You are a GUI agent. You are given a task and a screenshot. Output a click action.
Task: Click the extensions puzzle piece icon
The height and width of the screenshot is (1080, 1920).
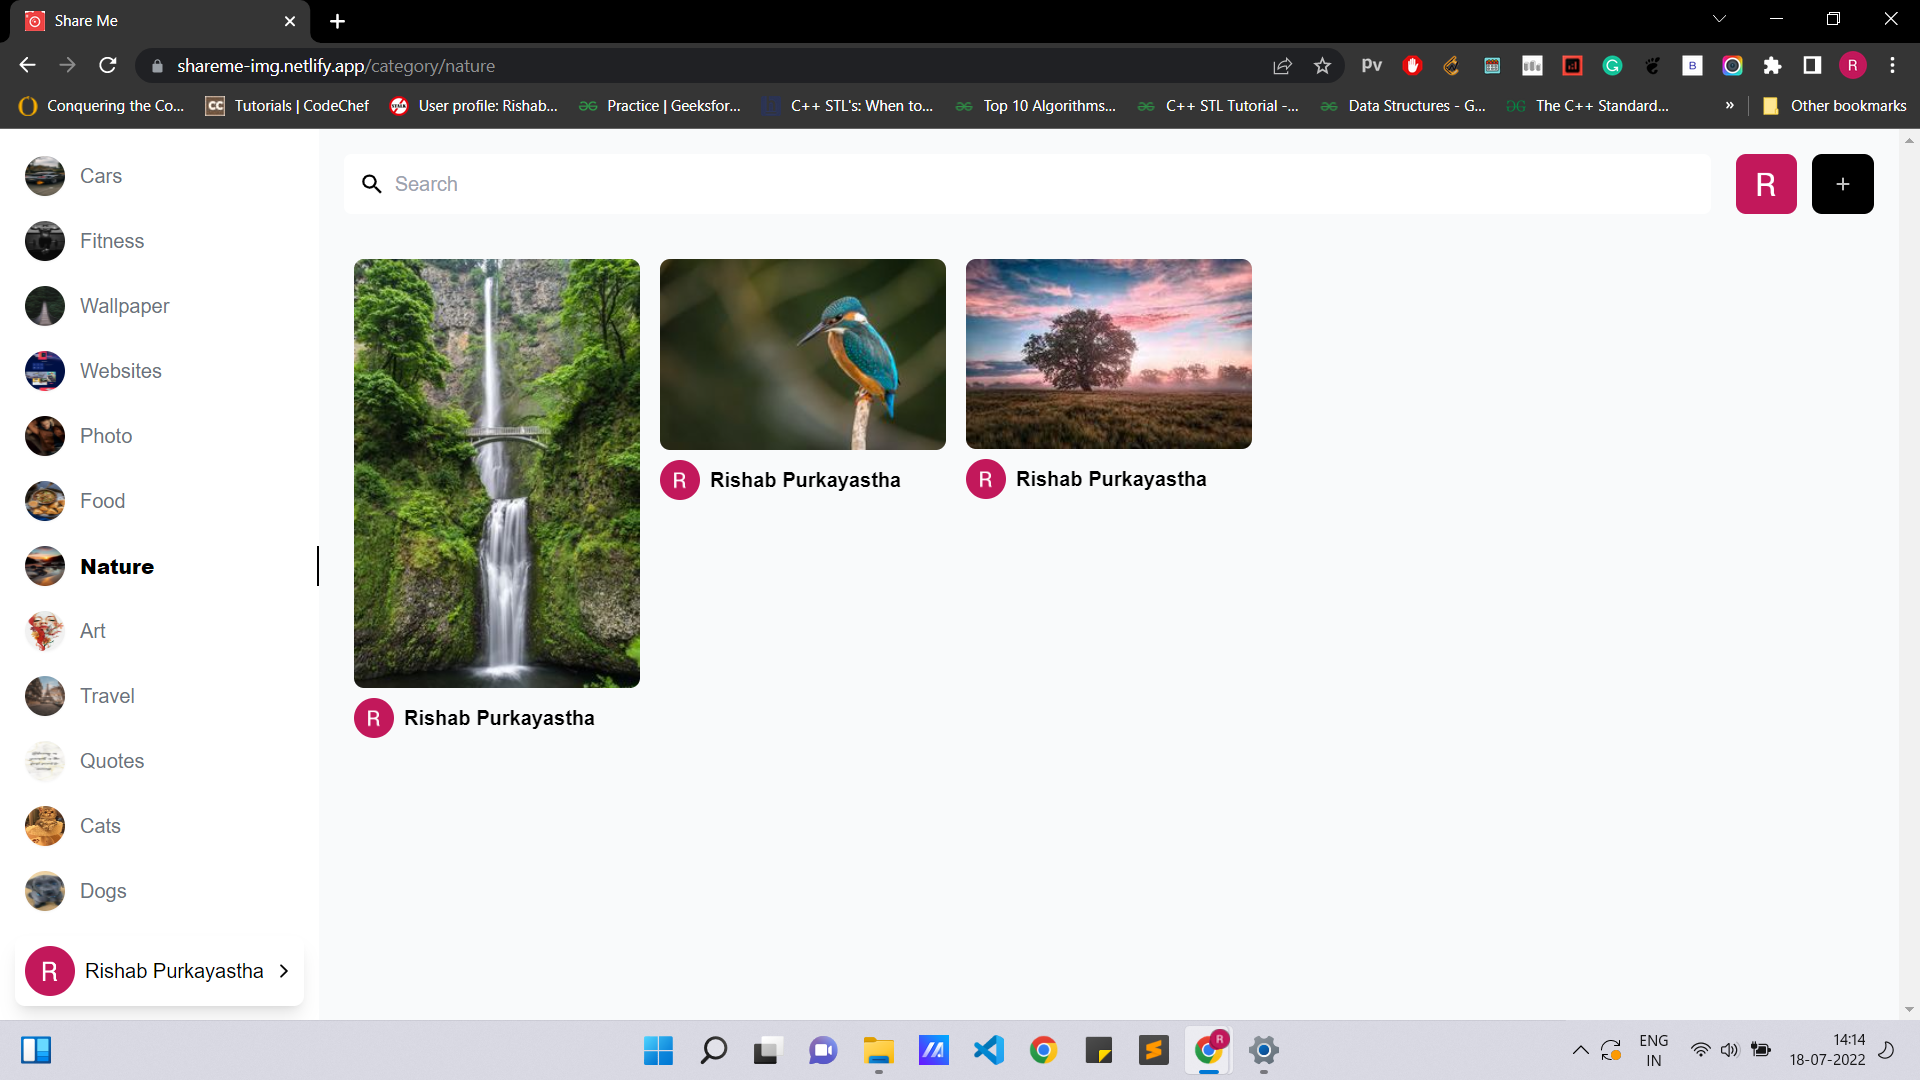coord(1773,65)
